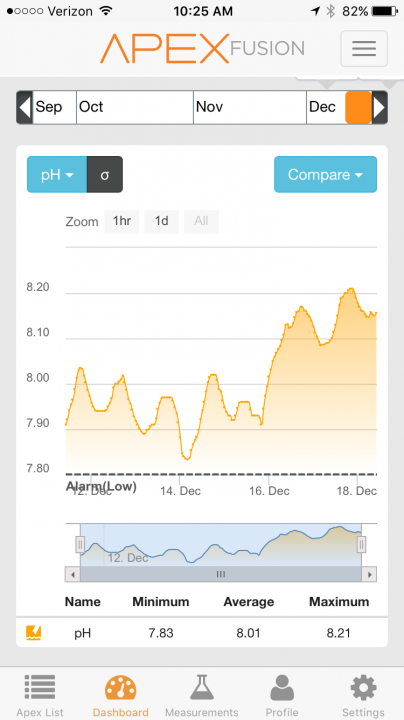Select Sep in the month timeline
The height and width of the screenshot is (720, 404).
coord(54,107)
